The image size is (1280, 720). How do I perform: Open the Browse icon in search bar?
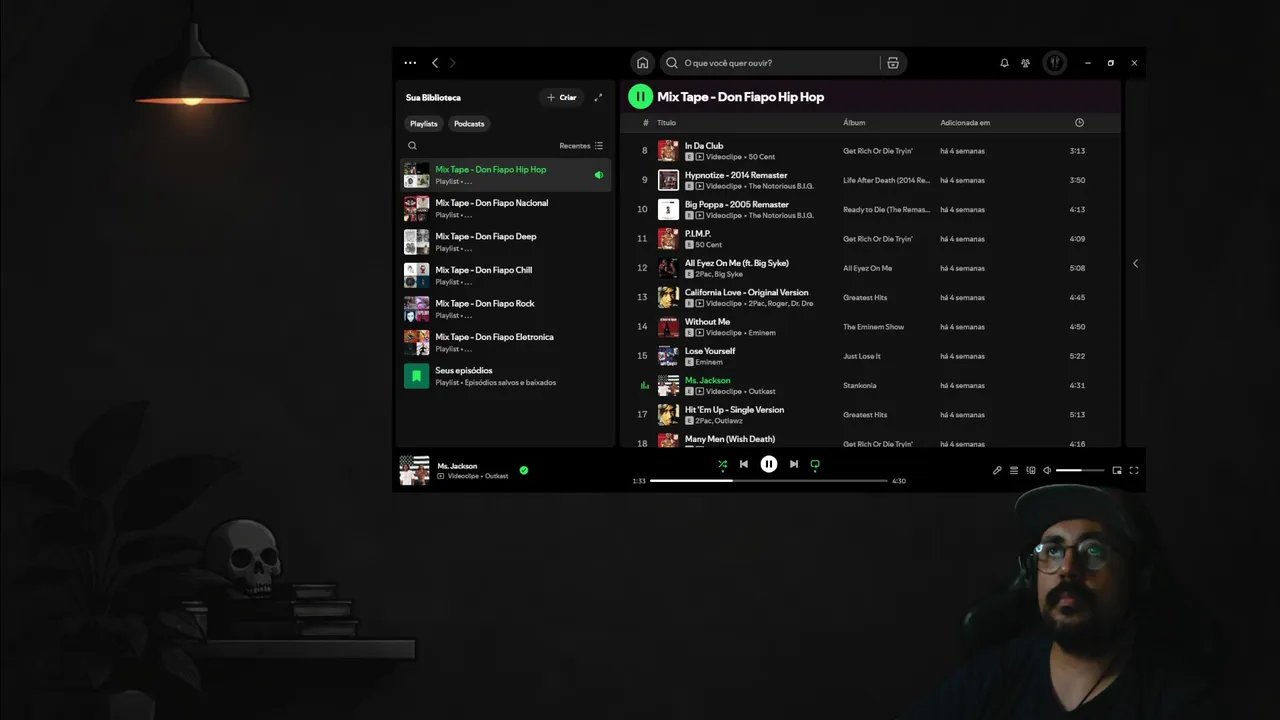click(893, 63)
